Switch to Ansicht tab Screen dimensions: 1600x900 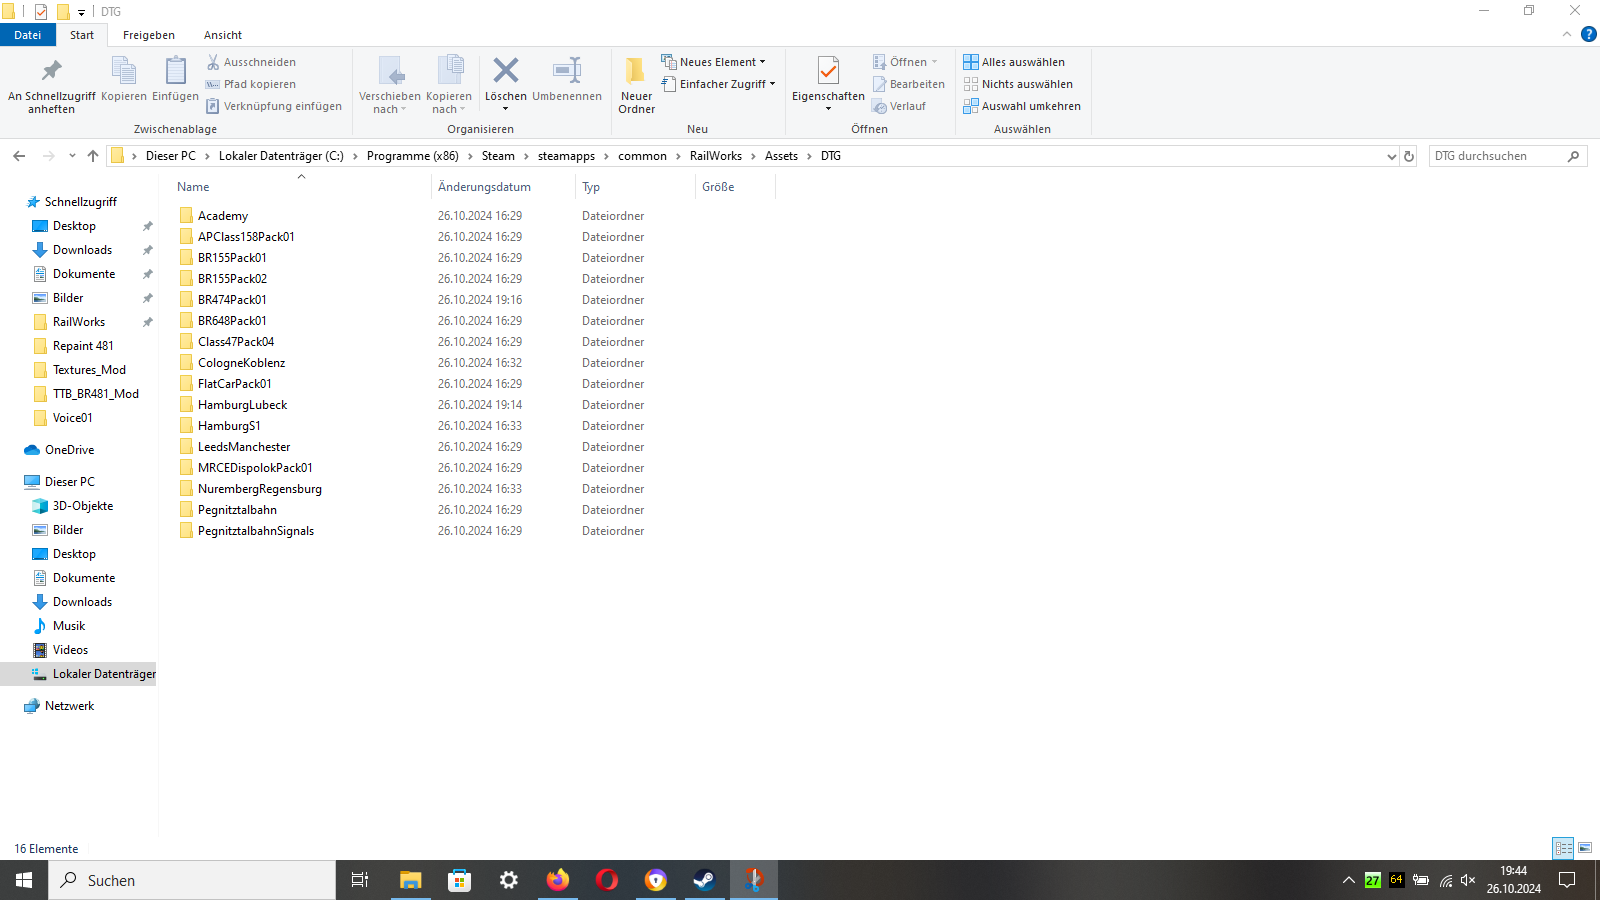[x=223, y=35]
